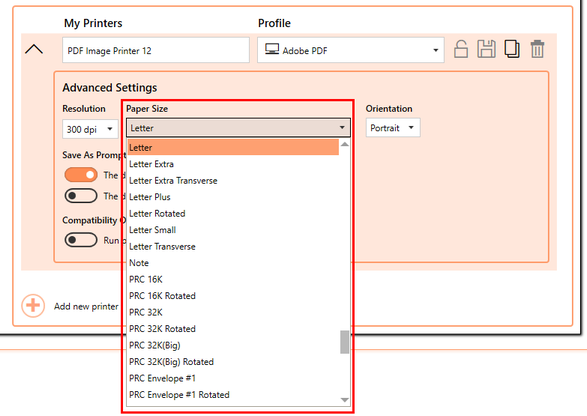Pick PRC 32K(Big) Rotated option
This screenshot has height=416, width=587.
233,362
